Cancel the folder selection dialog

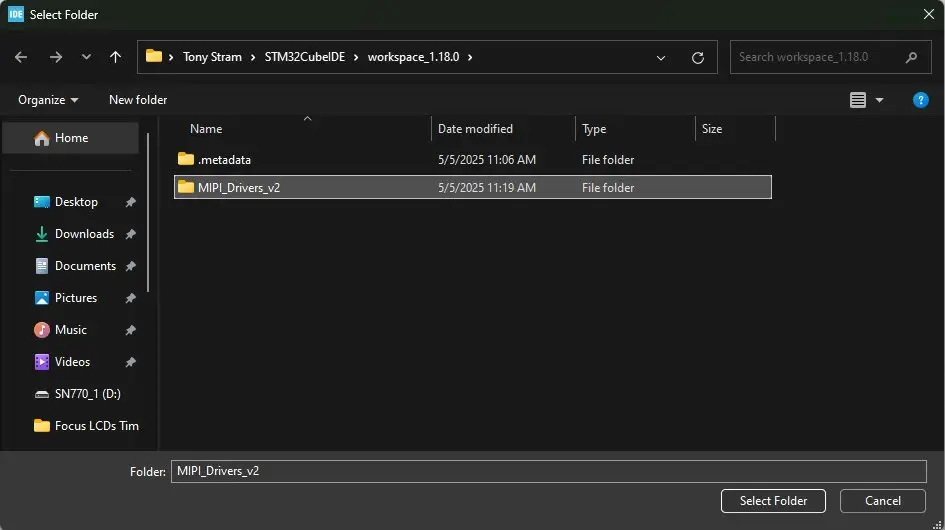[x=882, y=501]
